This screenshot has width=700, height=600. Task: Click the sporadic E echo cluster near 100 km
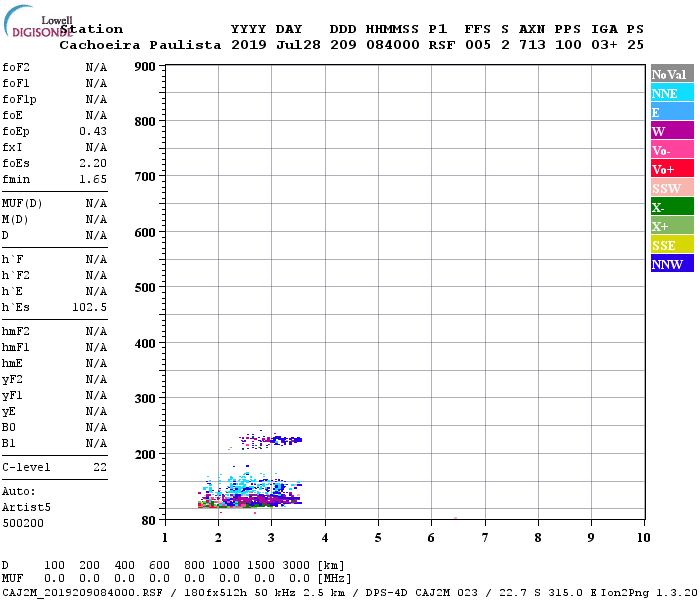click(x=250, y=493)
